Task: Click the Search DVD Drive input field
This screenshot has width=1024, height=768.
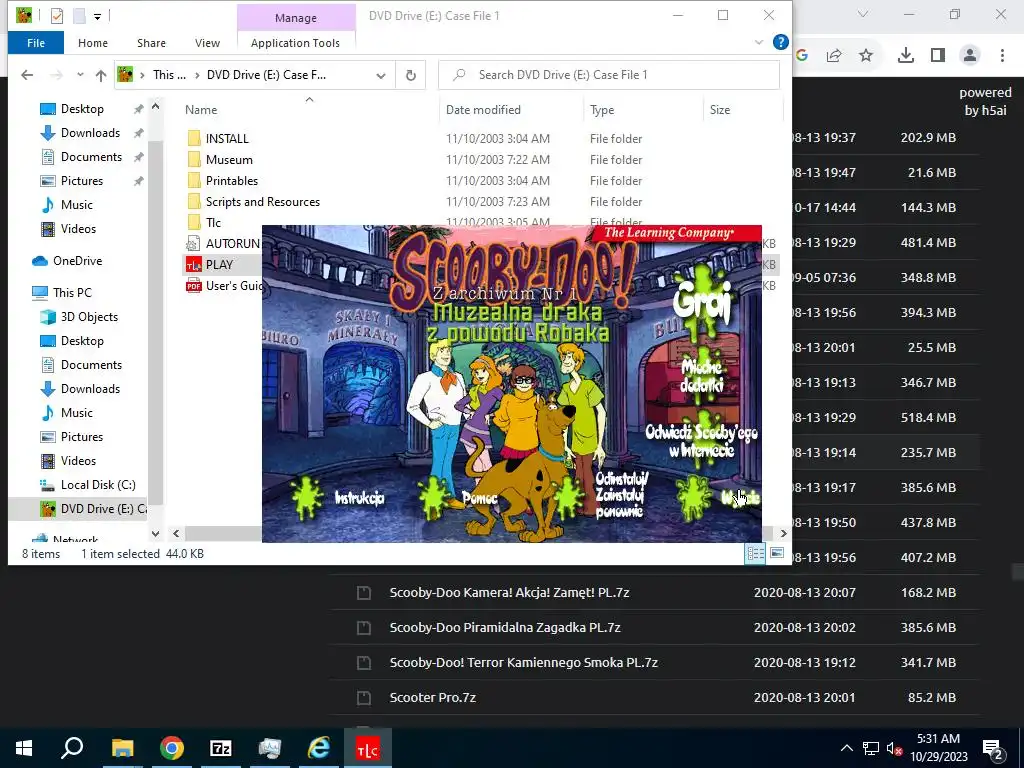Action: pyautogui.click(x=609, y=75)
